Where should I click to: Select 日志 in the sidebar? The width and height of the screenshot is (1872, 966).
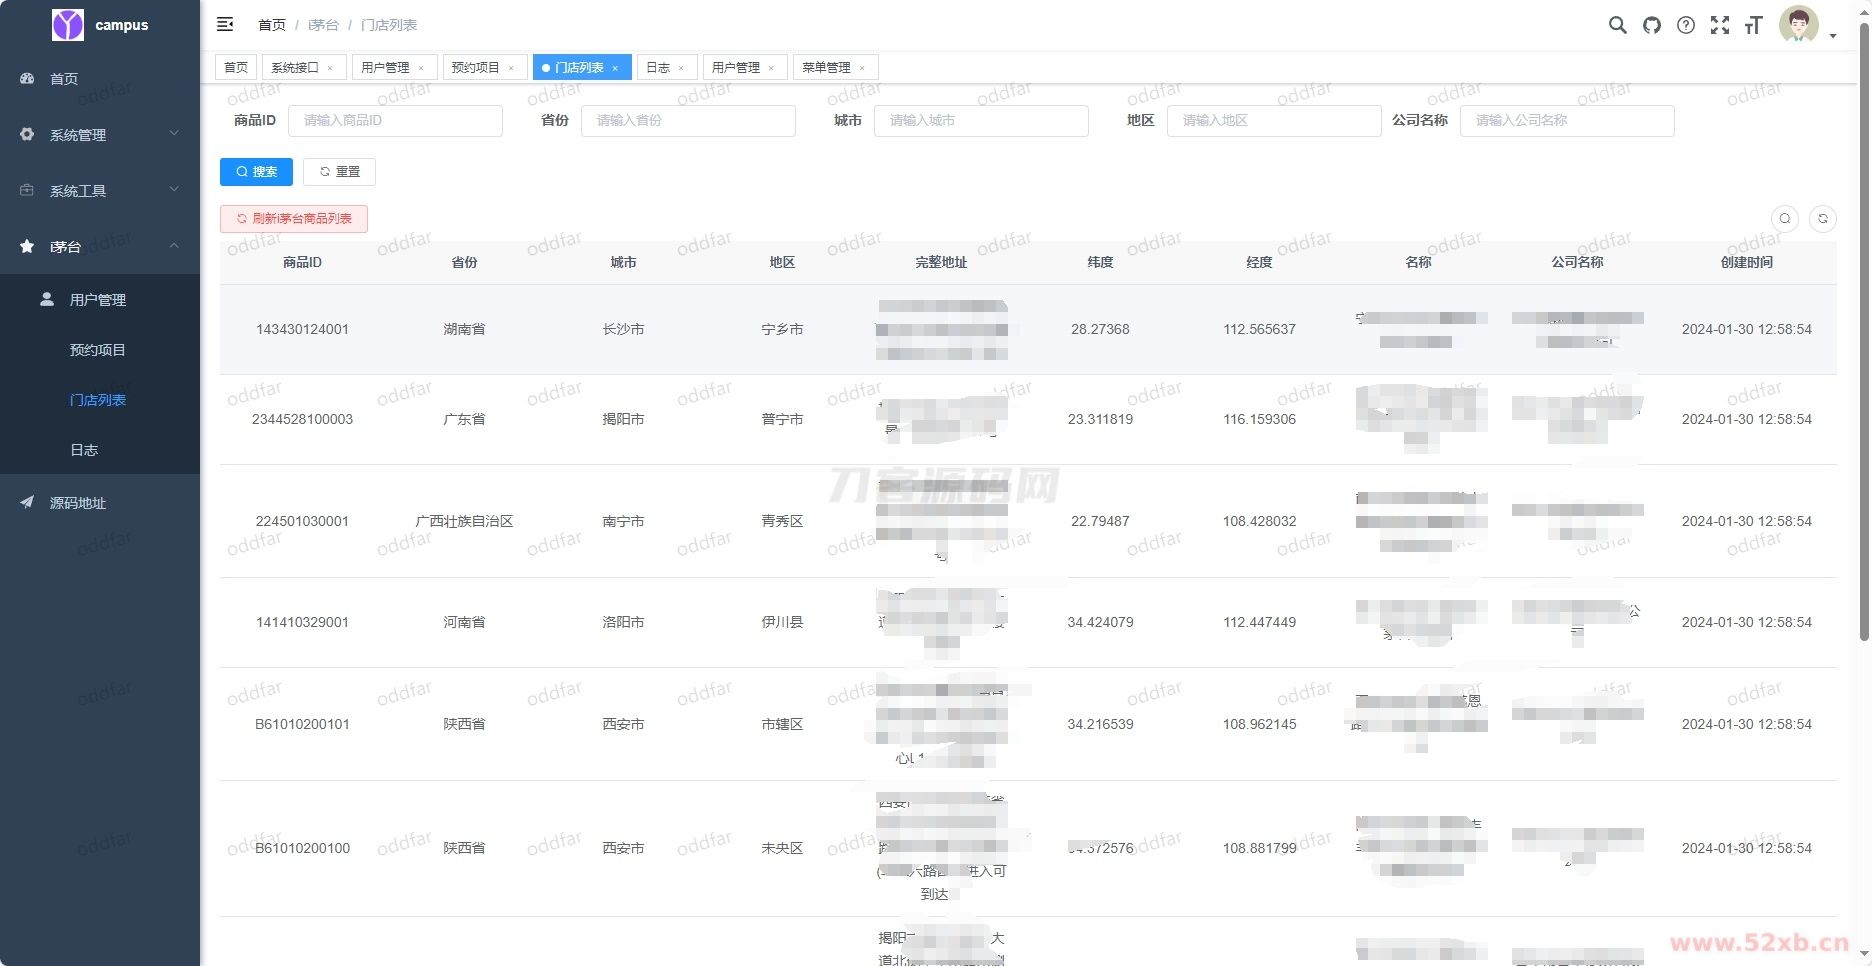click(84, 450)
